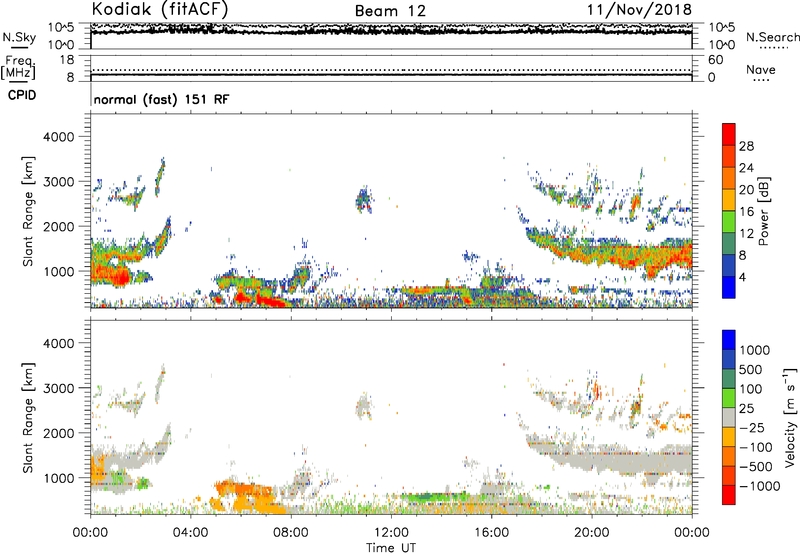
Task: Click the 'Velocity [m s⁻¹]' colorbar title
Action: tap(790, 418)
